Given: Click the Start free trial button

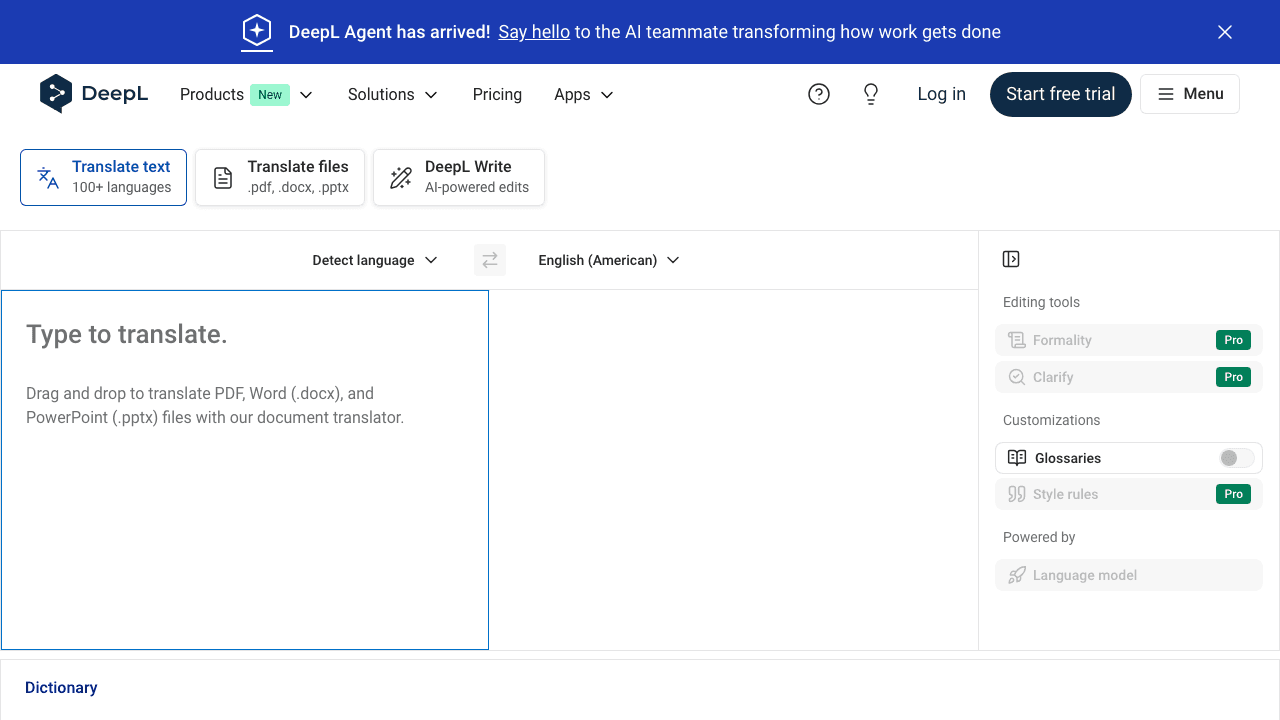Looking at the screenshot, I should click(1060, 93).
